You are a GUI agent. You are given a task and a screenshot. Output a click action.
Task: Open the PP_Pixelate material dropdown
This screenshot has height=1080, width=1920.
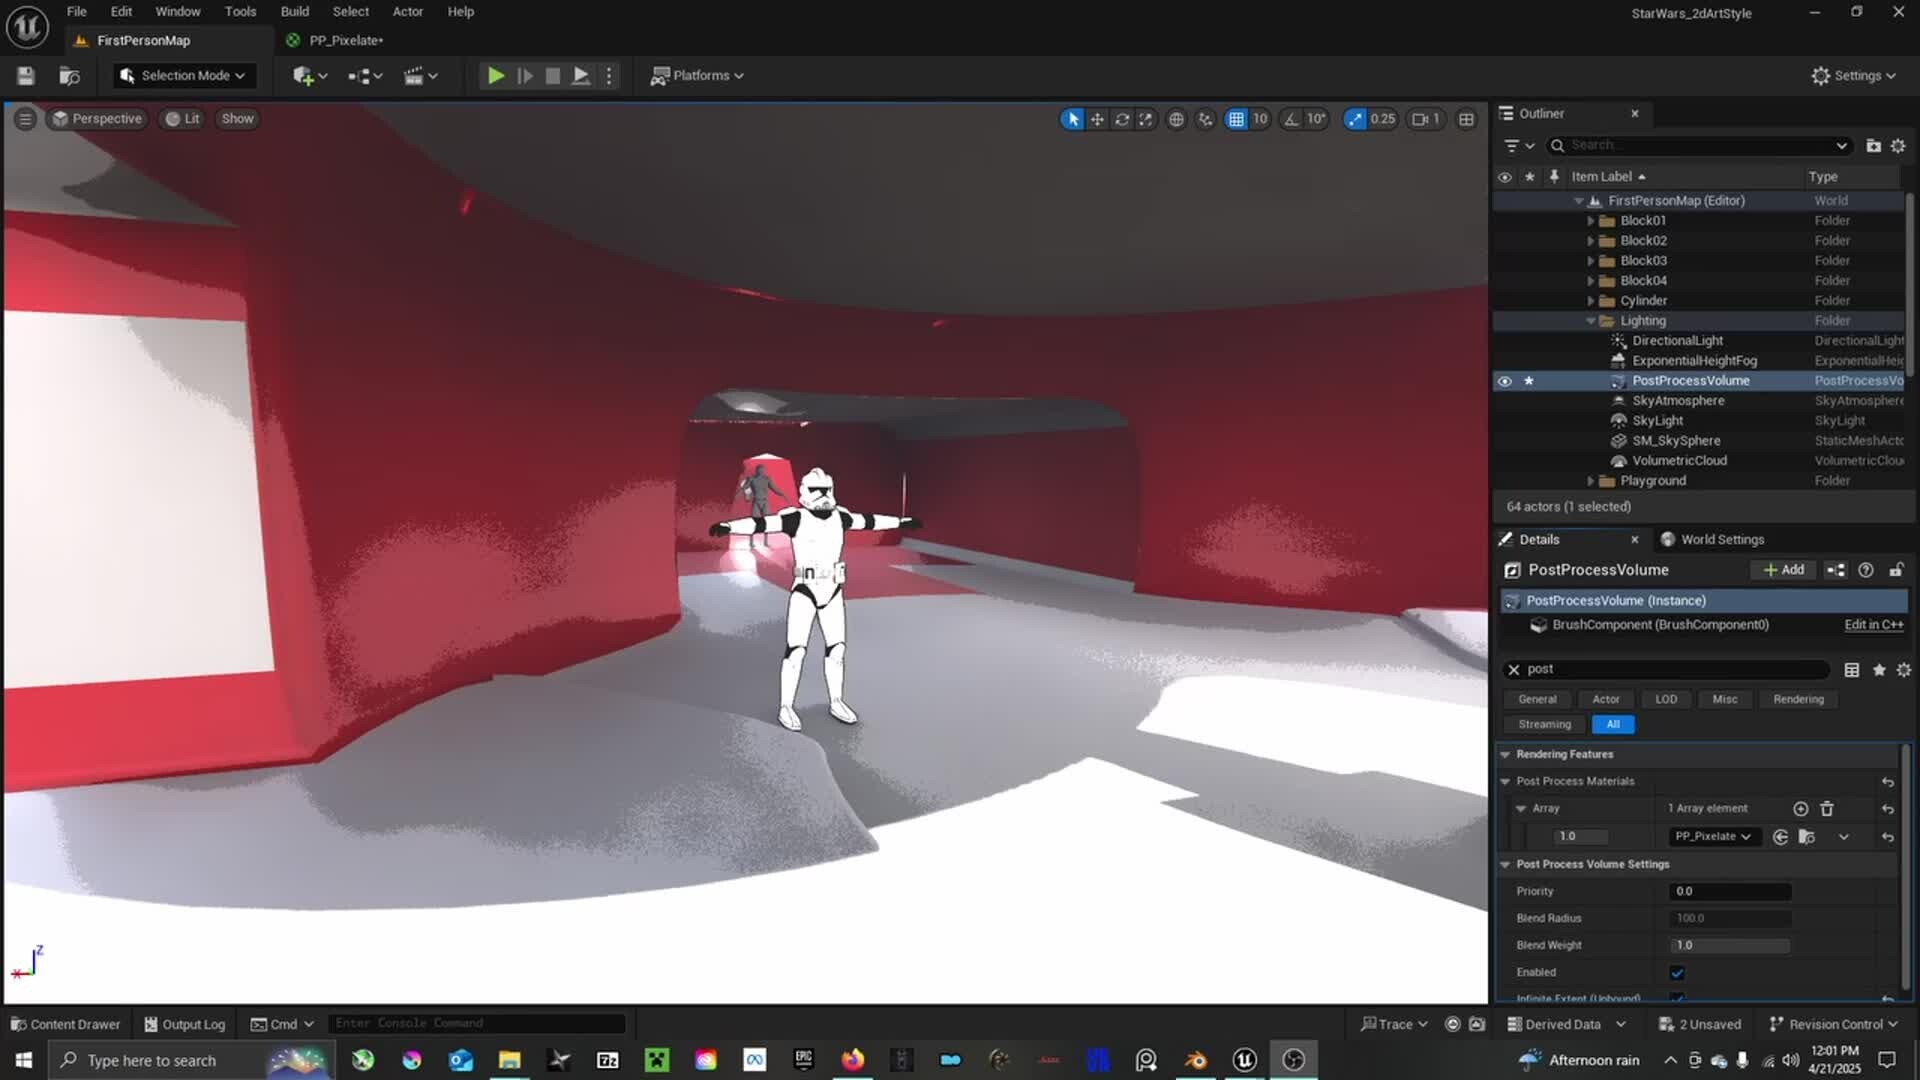coord(1714,836)
